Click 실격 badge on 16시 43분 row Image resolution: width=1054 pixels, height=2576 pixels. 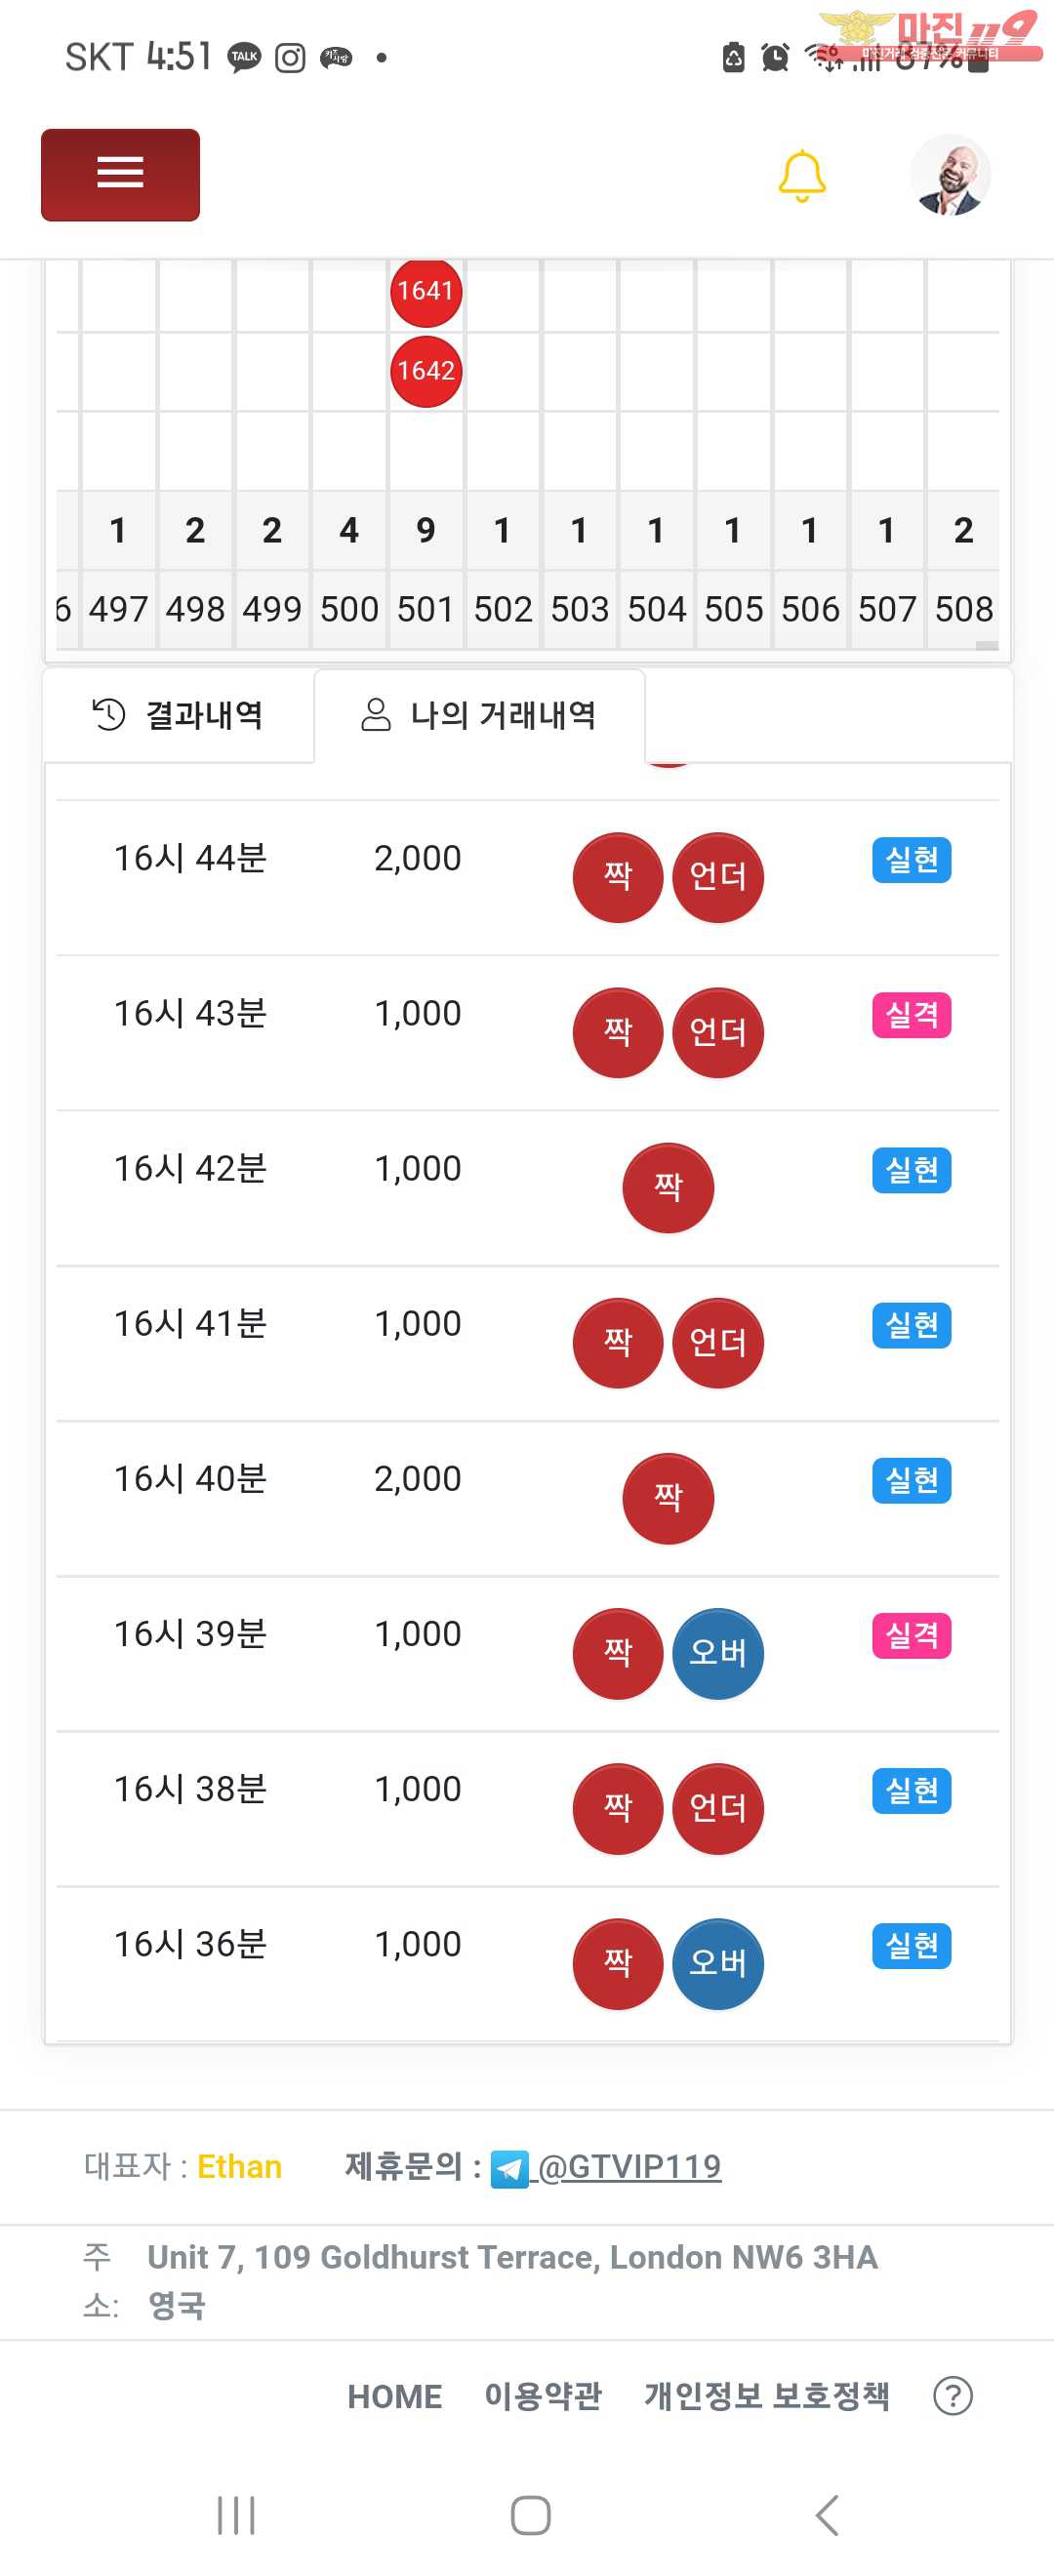tap(912, 1015)
